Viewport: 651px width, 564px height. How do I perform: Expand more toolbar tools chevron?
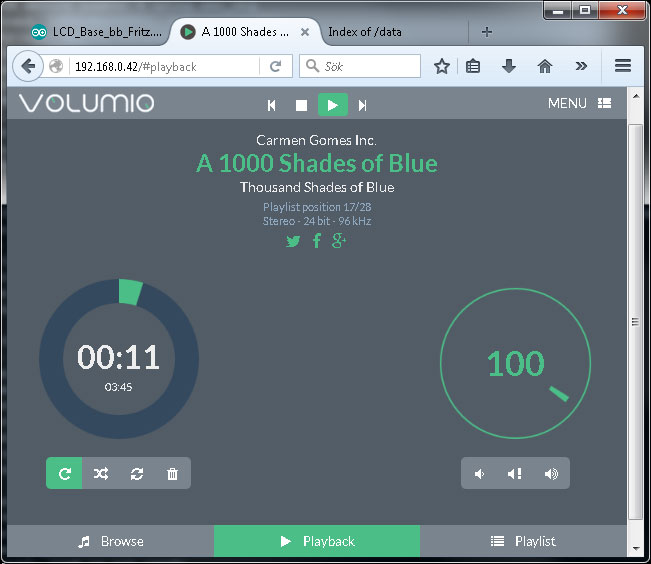[581, 66]
